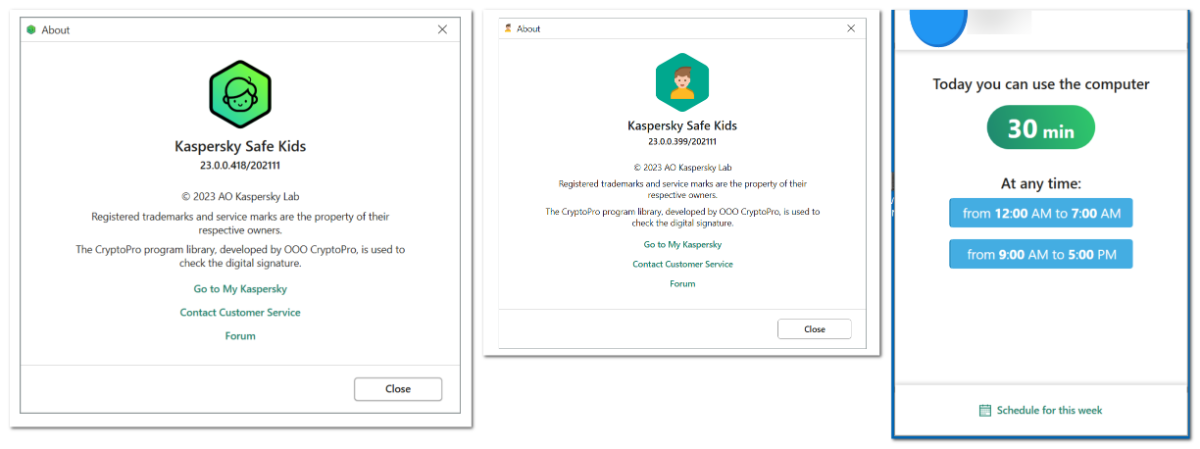Select the 9:00 AM to 5:00 PM time slot

[1040, 255]
